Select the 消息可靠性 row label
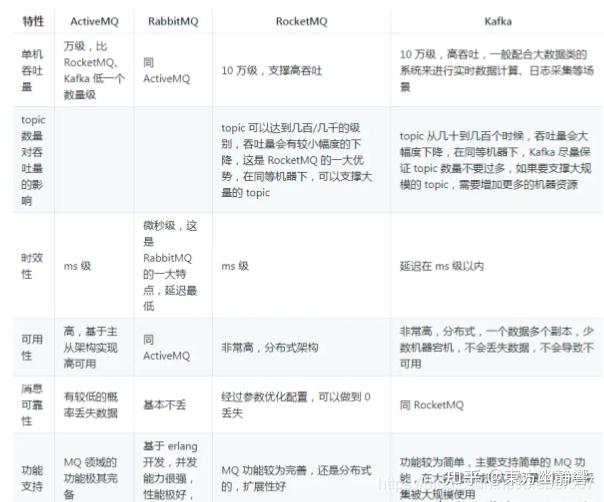Viewport: 604px width, 502px height. (x=32, y=405)
